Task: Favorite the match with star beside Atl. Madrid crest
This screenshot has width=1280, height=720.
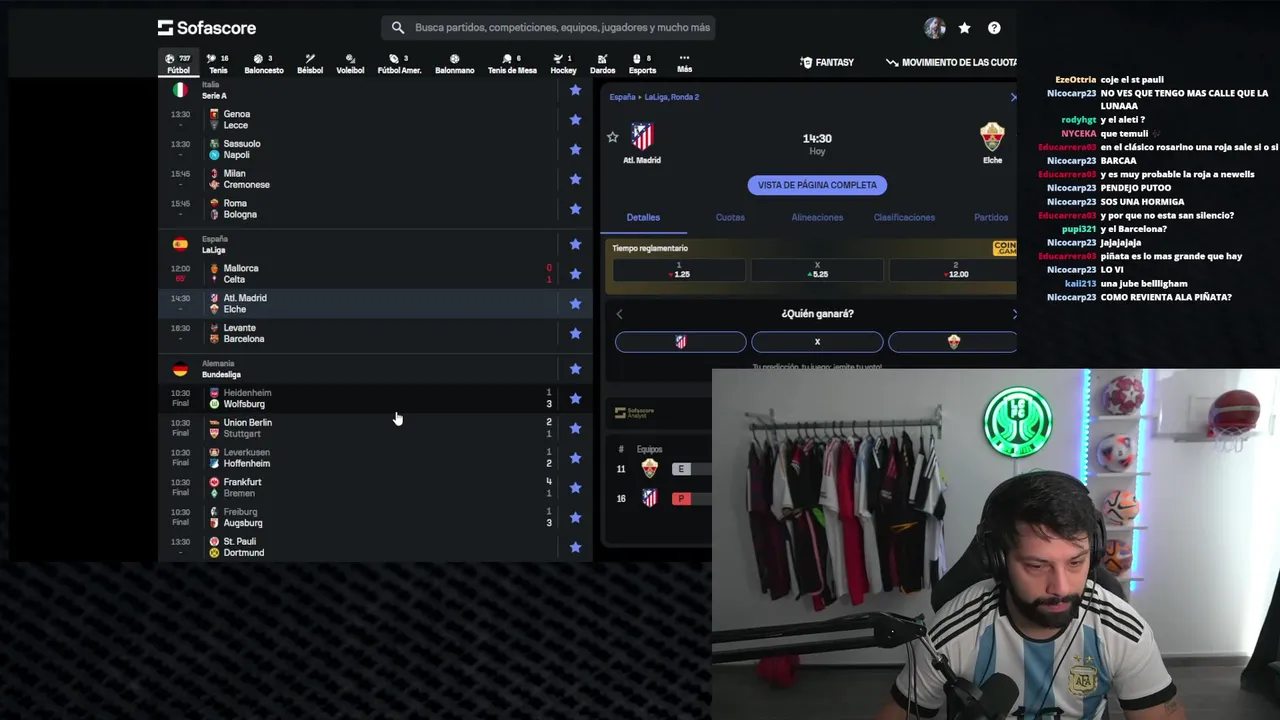Action: tap(613, 137)
